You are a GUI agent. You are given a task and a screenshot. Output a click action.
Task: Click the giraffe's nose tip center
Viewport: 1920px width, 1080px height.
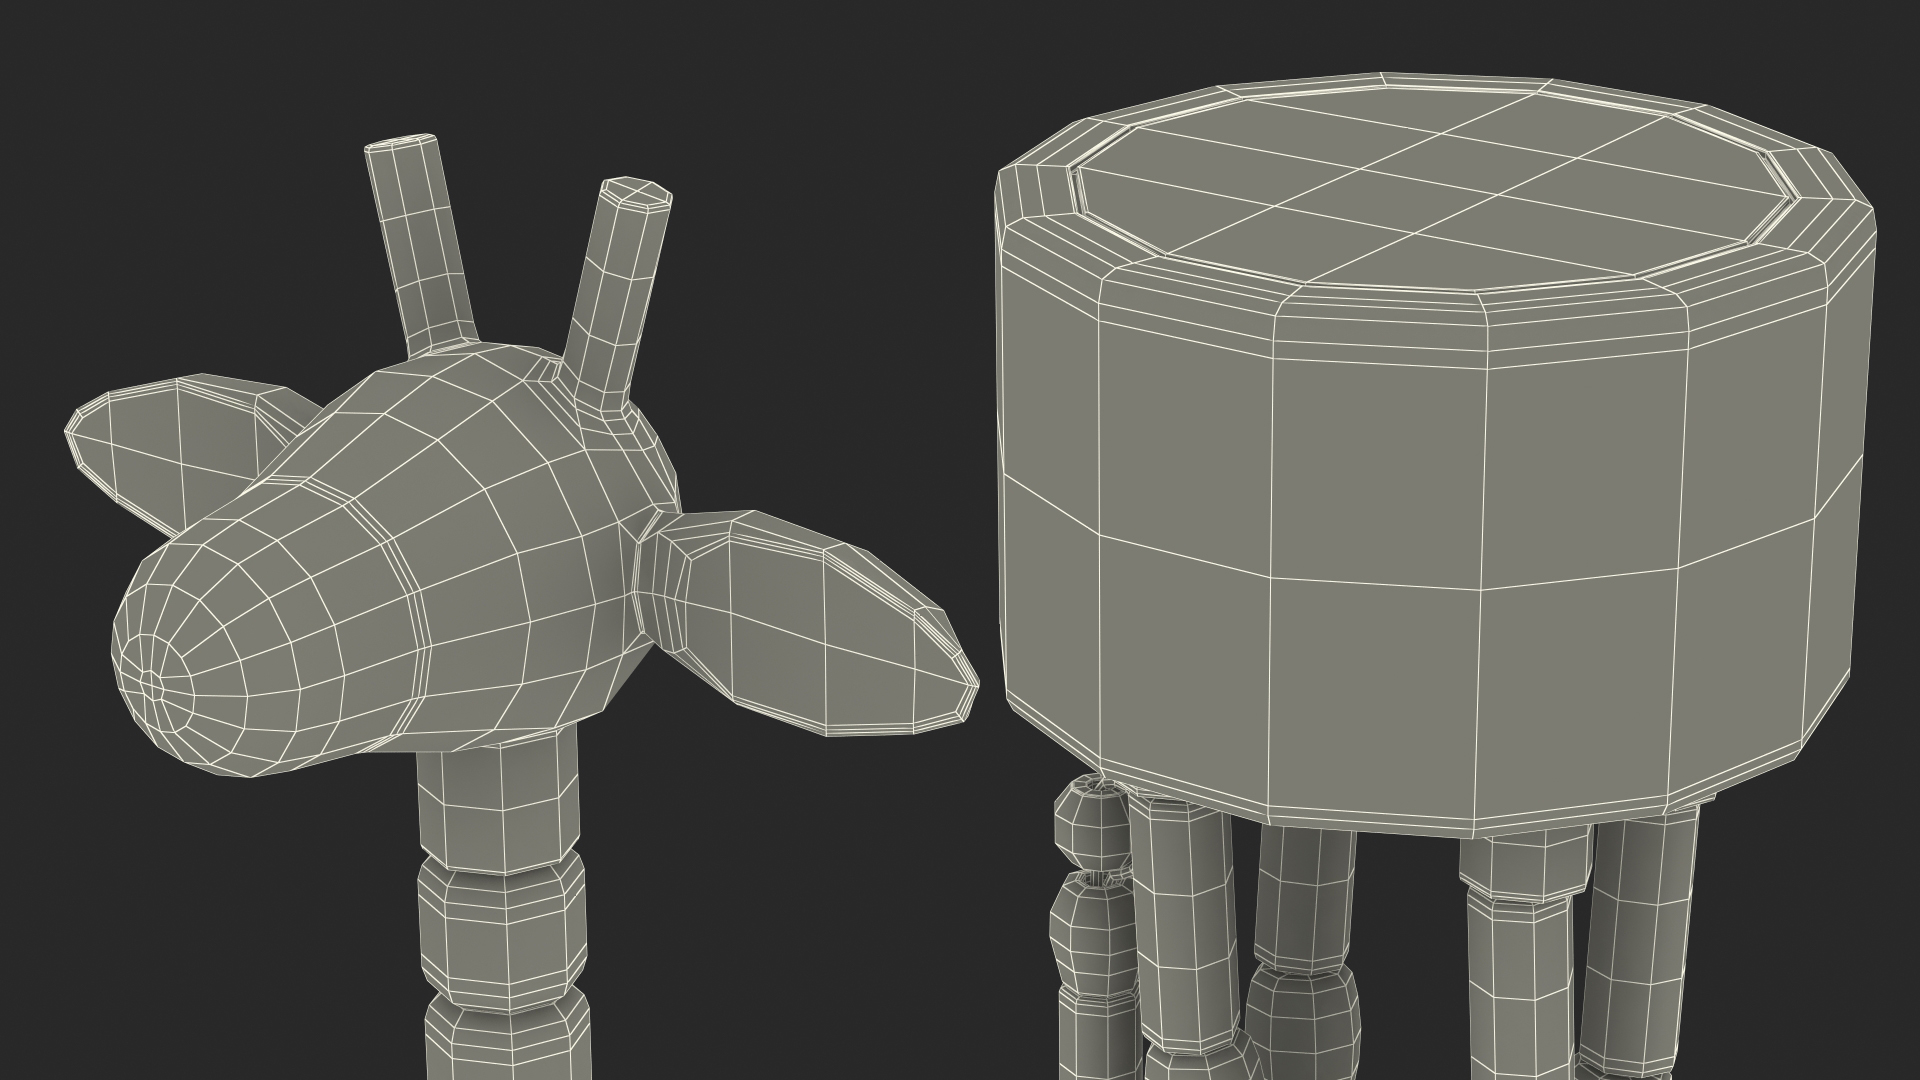[x=153, y=685]
